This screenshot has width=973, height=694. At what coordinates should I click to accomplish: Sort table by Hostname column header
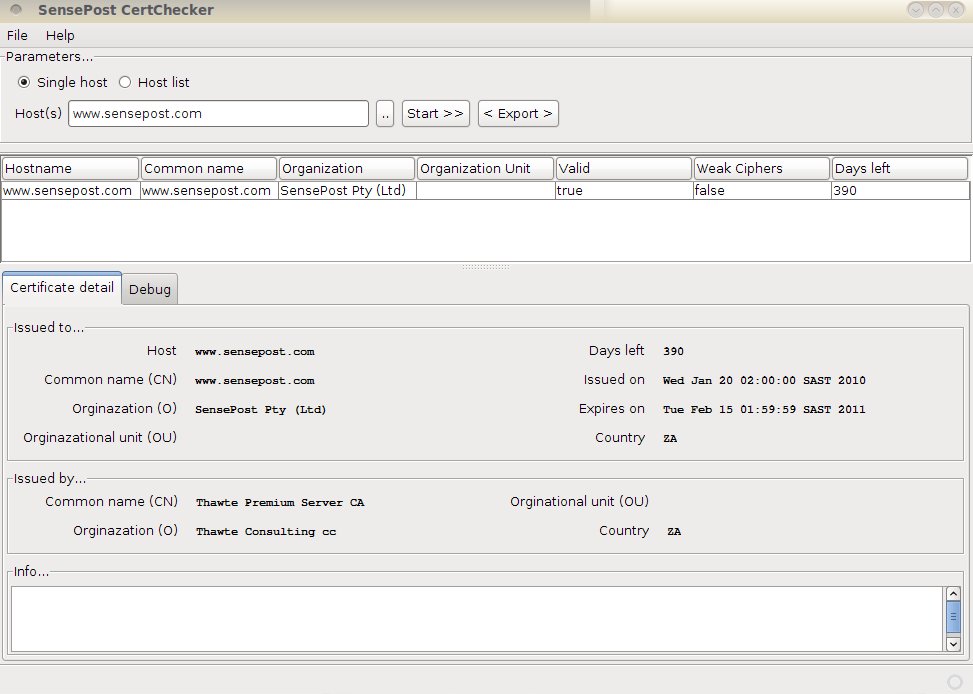[70, 168]
